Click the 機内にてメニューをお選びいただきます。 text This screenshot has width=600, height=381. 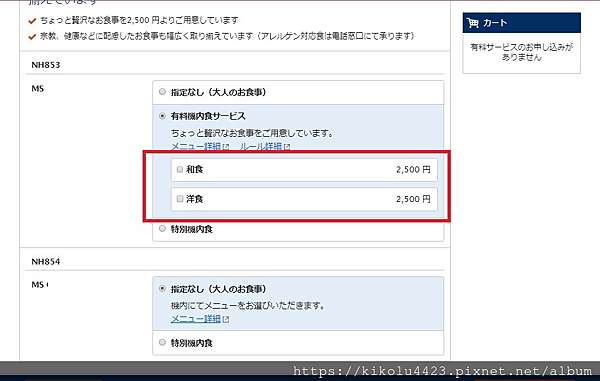click(248, 306)
